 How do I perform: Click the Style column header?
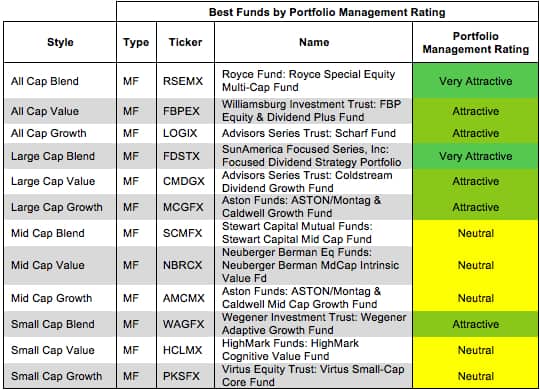click(x=60, y=42)
